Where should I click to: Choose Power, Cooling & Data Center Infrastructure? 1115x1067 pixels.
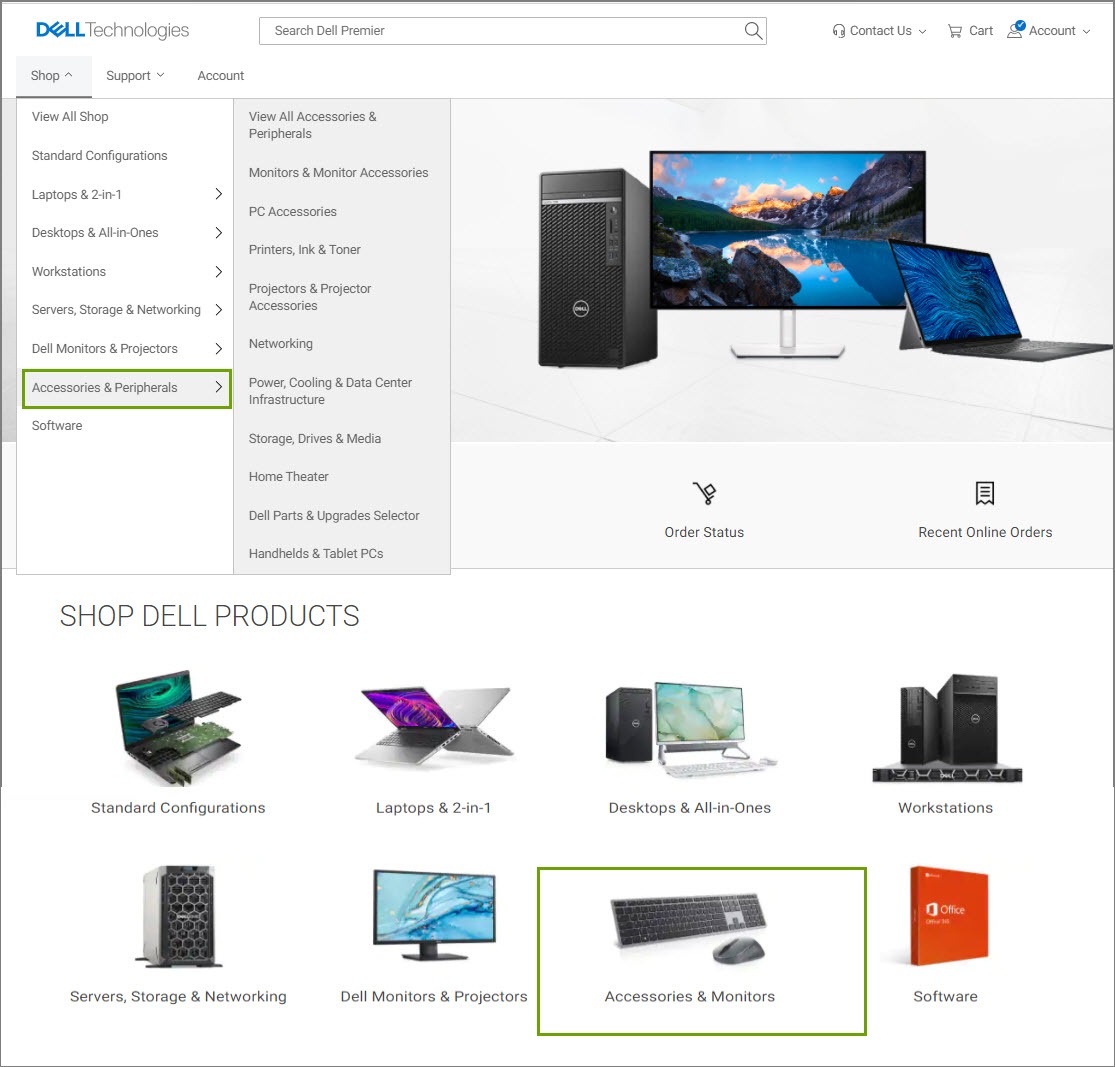[330, 391]
